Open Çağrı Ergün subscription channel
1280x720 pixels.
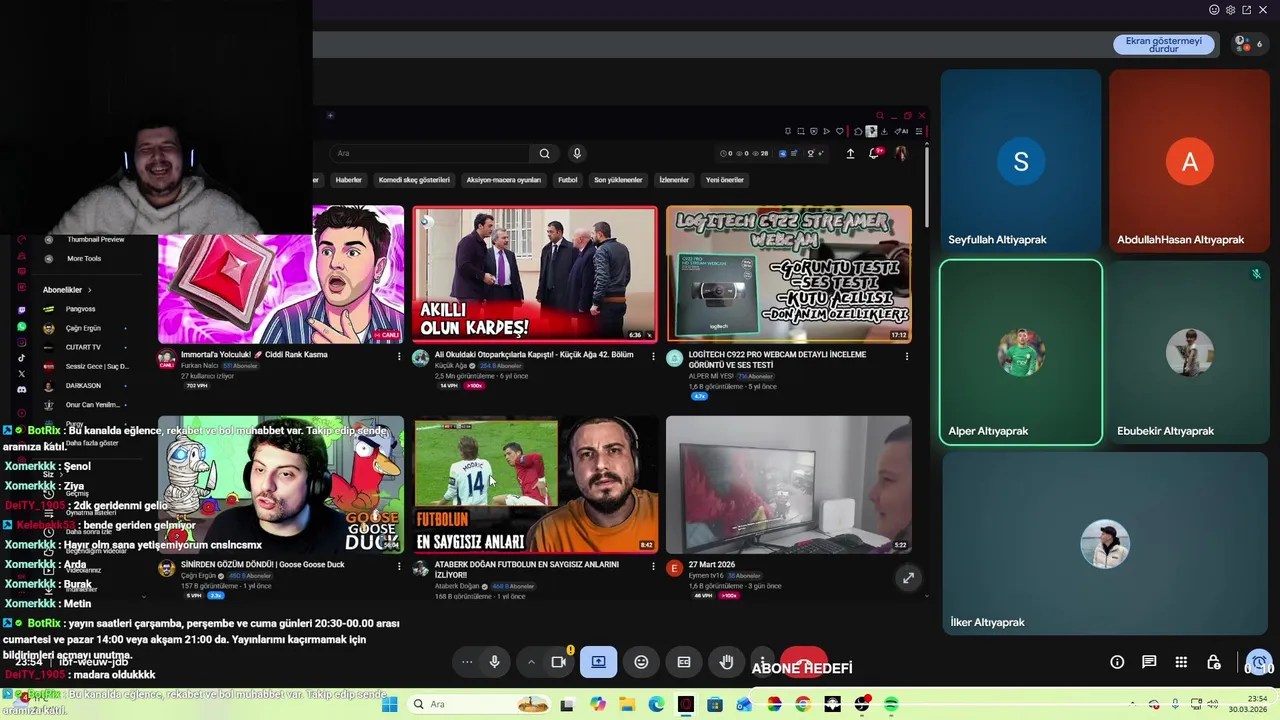click(85, 328)
